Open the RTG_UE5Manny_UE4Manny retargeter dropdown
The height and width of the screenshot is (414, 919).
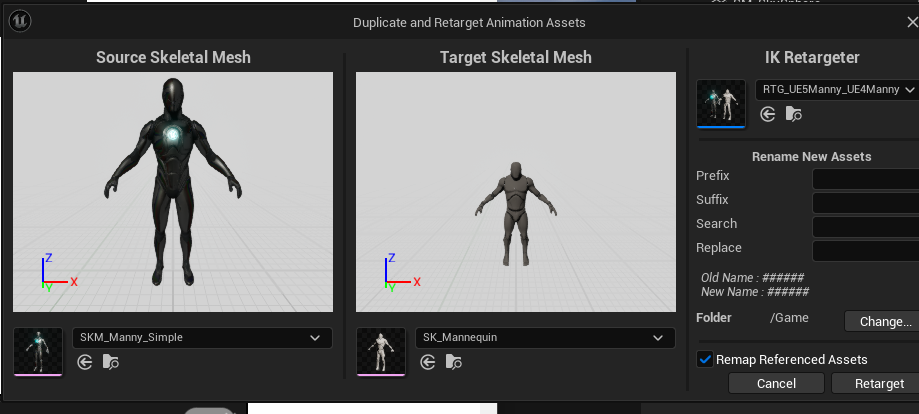pyautogui.click(x=837, y=90)
